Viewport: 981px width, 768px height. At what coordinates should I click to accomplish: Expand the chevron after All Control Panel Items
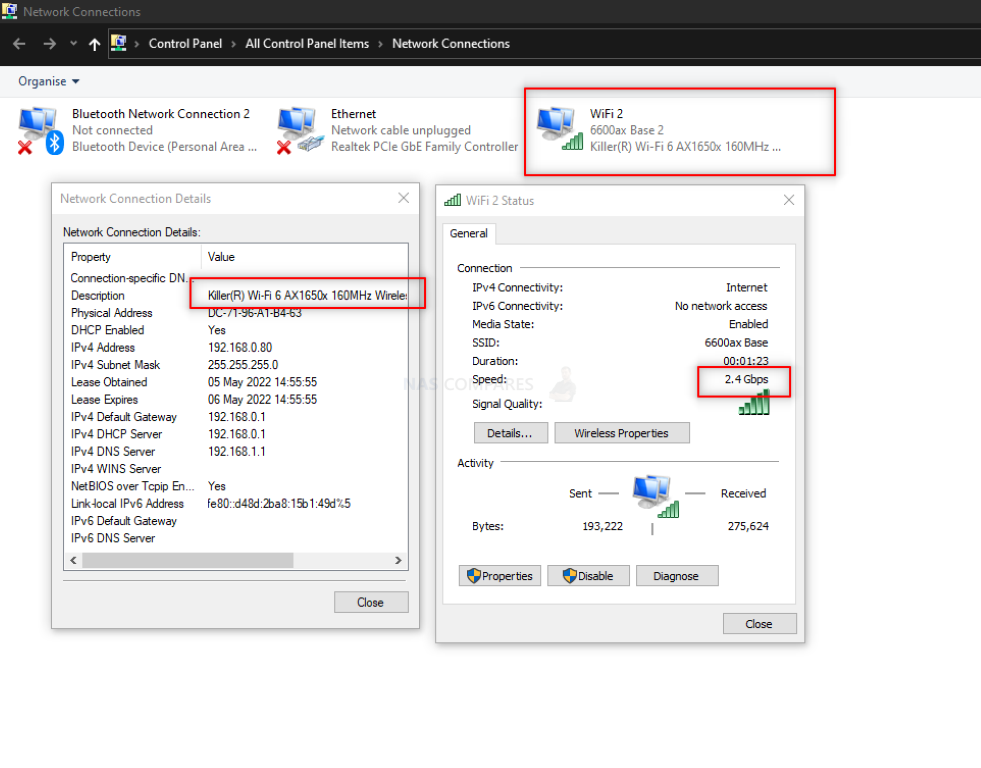tap(380, 44)
